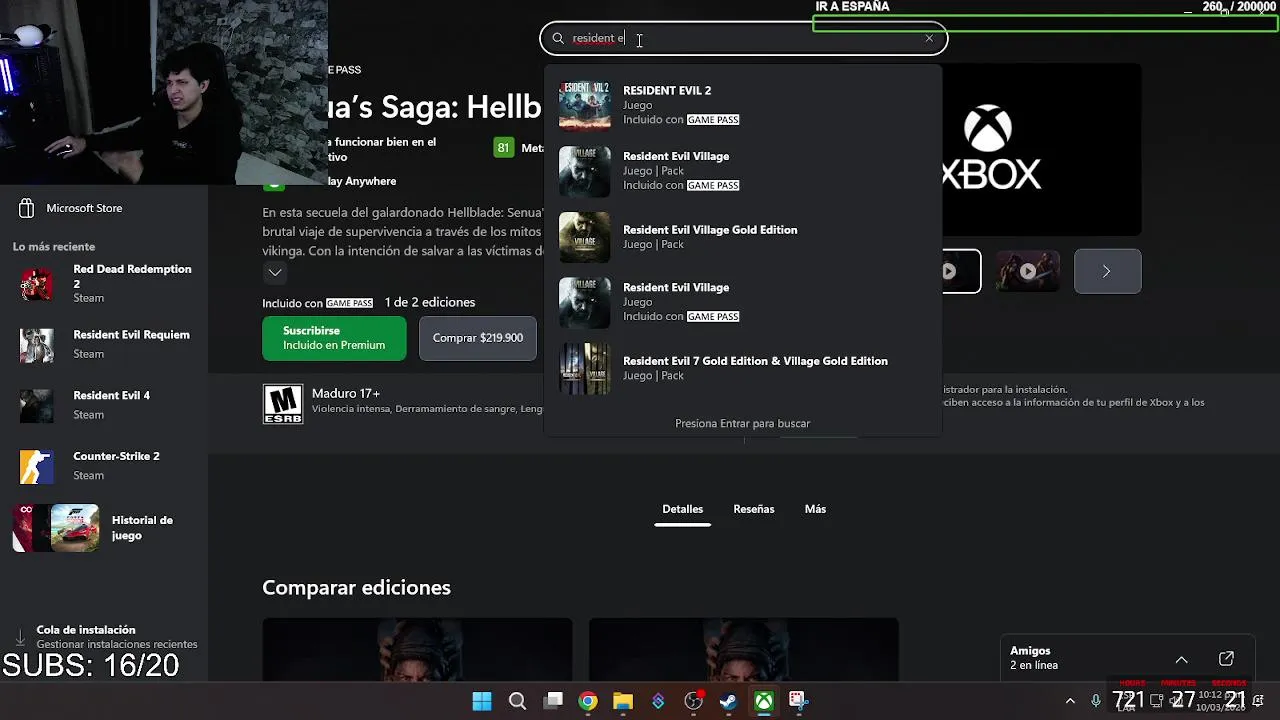Screen dimensions: 1280x720
Task: Open OBS Studio from taskbar
Action: [x=693, y=701]
